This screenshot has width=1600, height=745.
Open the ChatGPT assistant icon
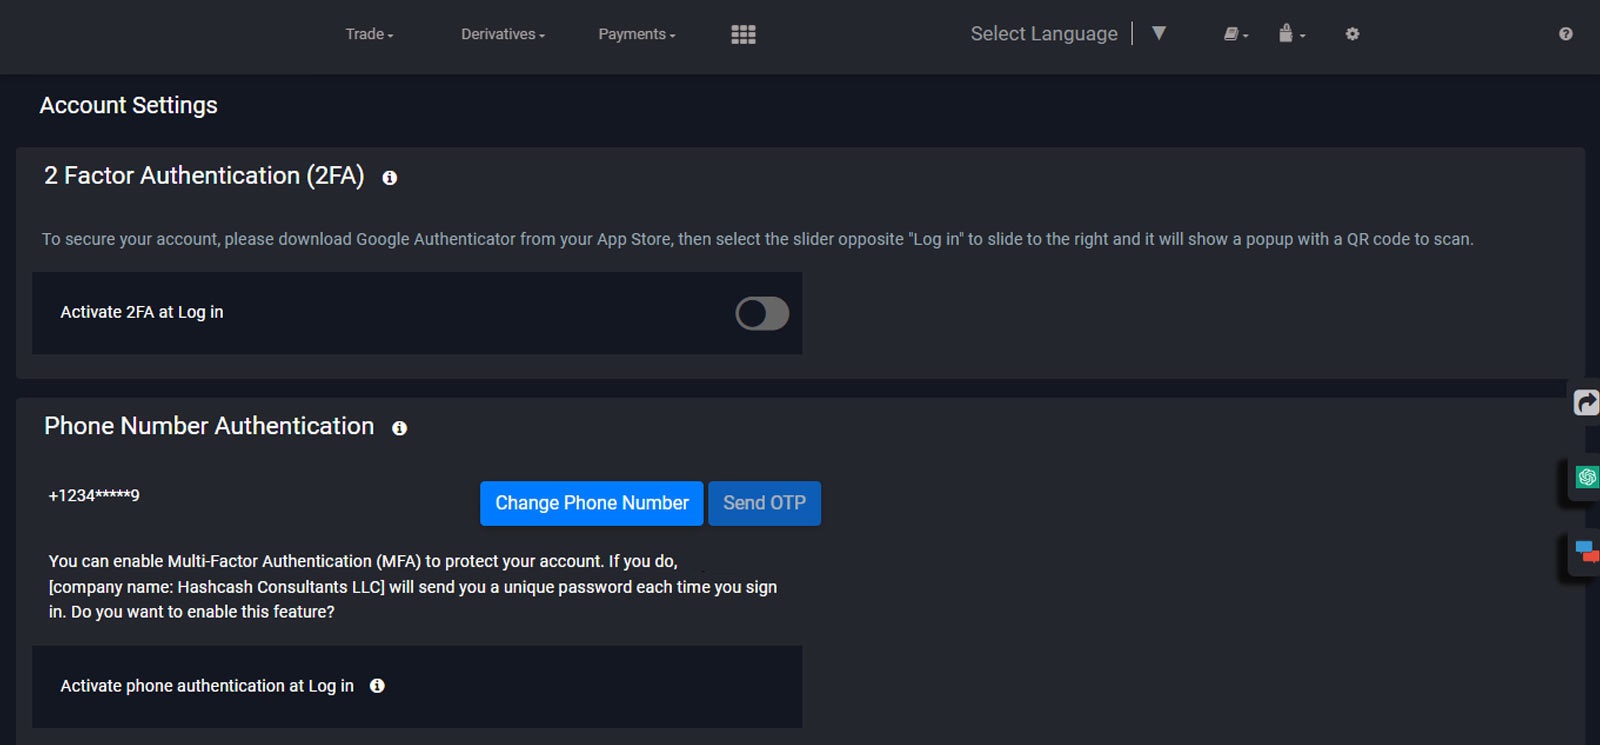click(1587, 477)
